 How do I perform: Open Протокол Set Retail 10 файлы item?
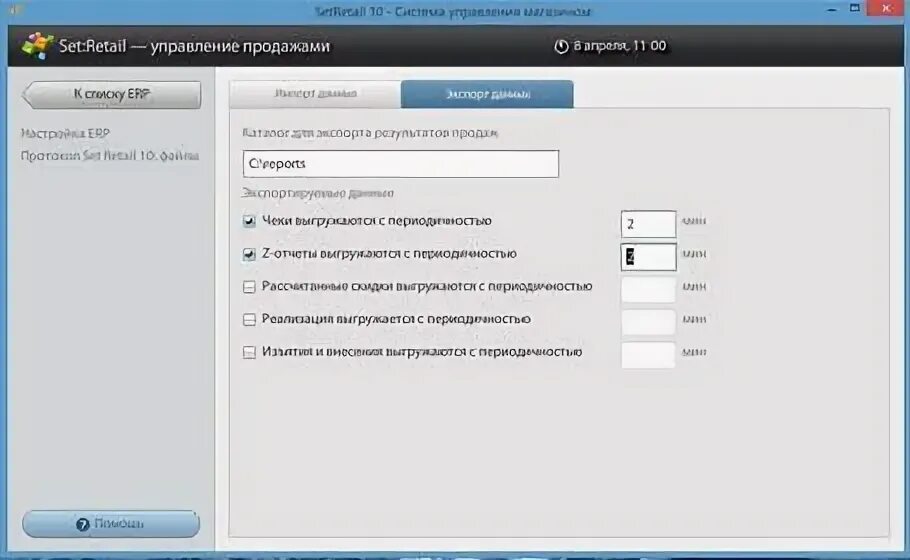[x=110, y=156]
